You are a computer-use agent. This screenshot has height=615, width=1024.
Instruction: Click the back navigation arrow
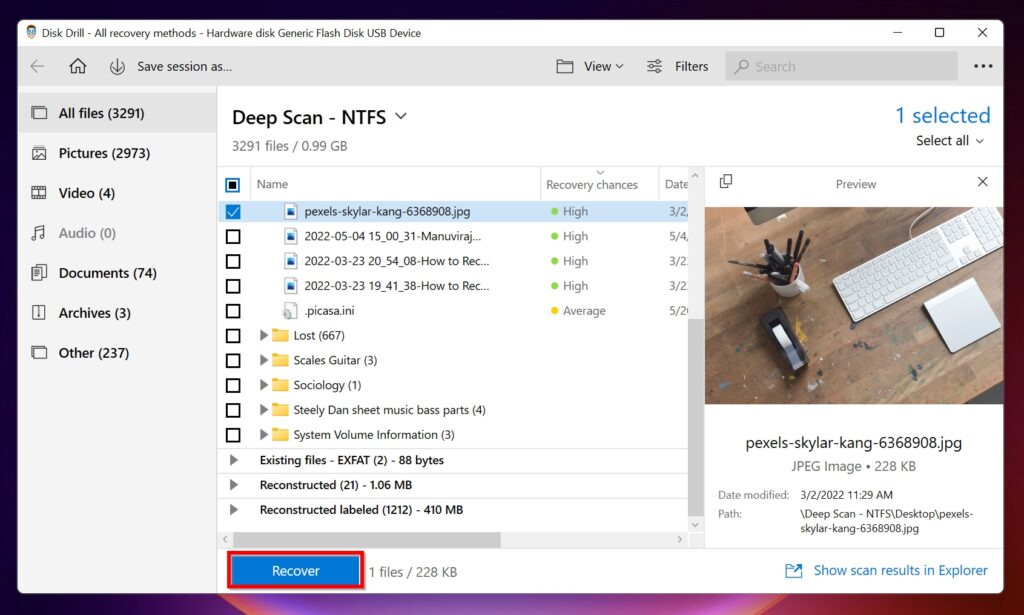[36, 66]
